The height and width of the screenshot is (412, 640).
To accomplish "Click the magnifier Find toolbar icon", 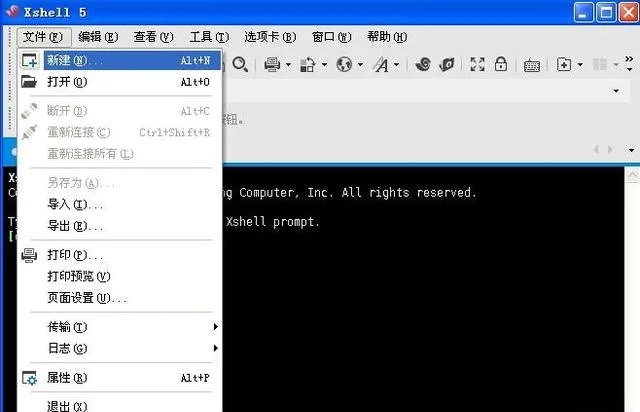I will pos(240,64).
